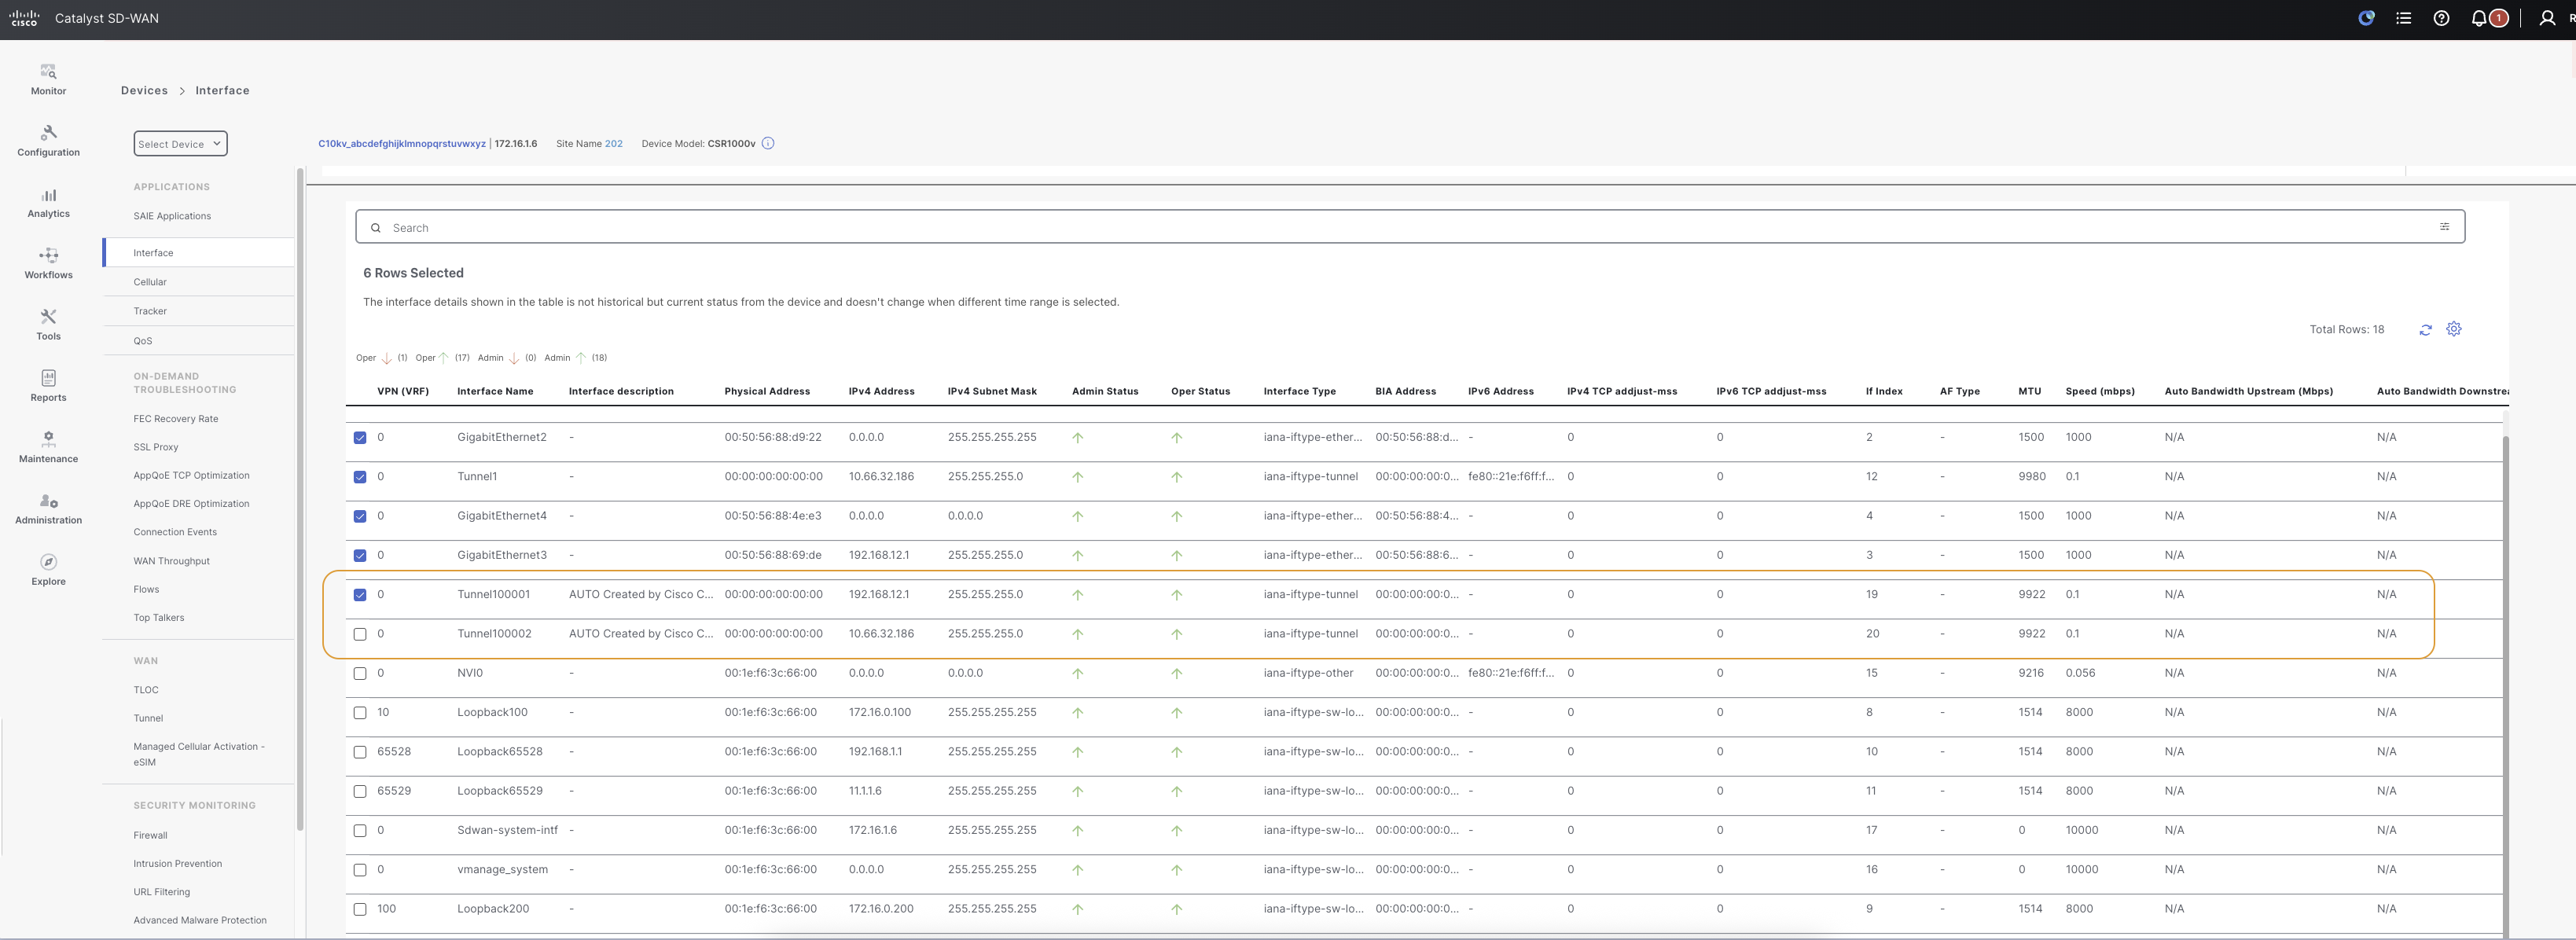The width and height of the screenshot is (2576, 940).
Task: Open the Analytics chart icon
Action: (x=48, y=195)
